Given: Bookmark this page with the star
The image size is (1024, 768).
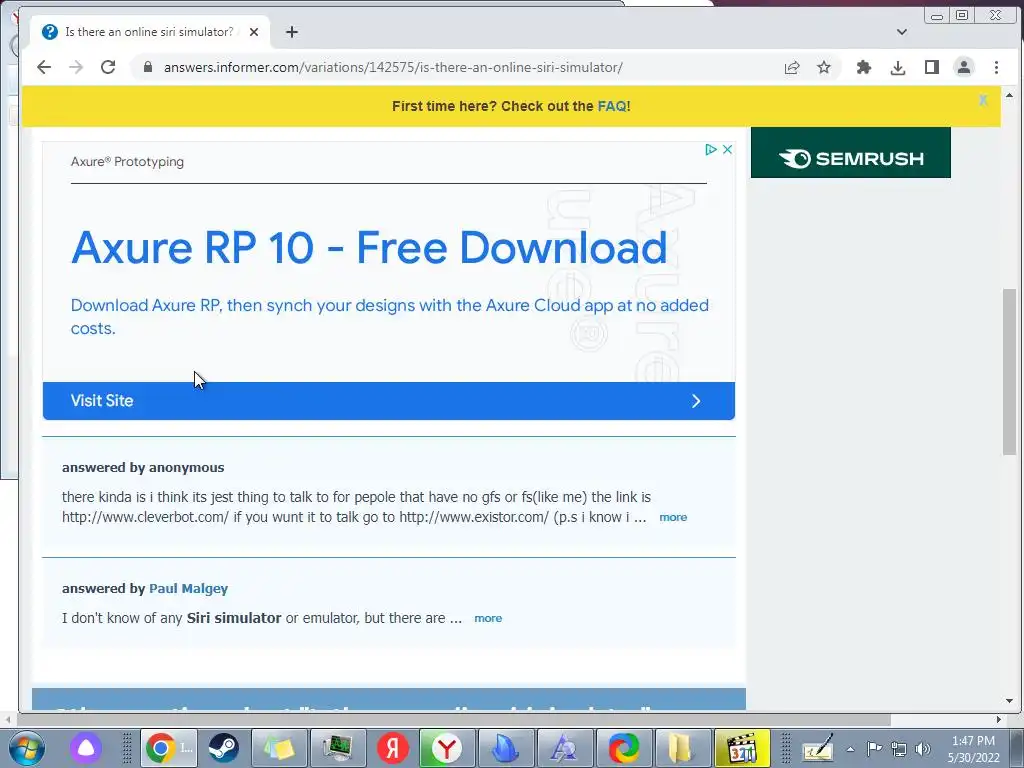Looking at the screenshot, I should (824, 67).
